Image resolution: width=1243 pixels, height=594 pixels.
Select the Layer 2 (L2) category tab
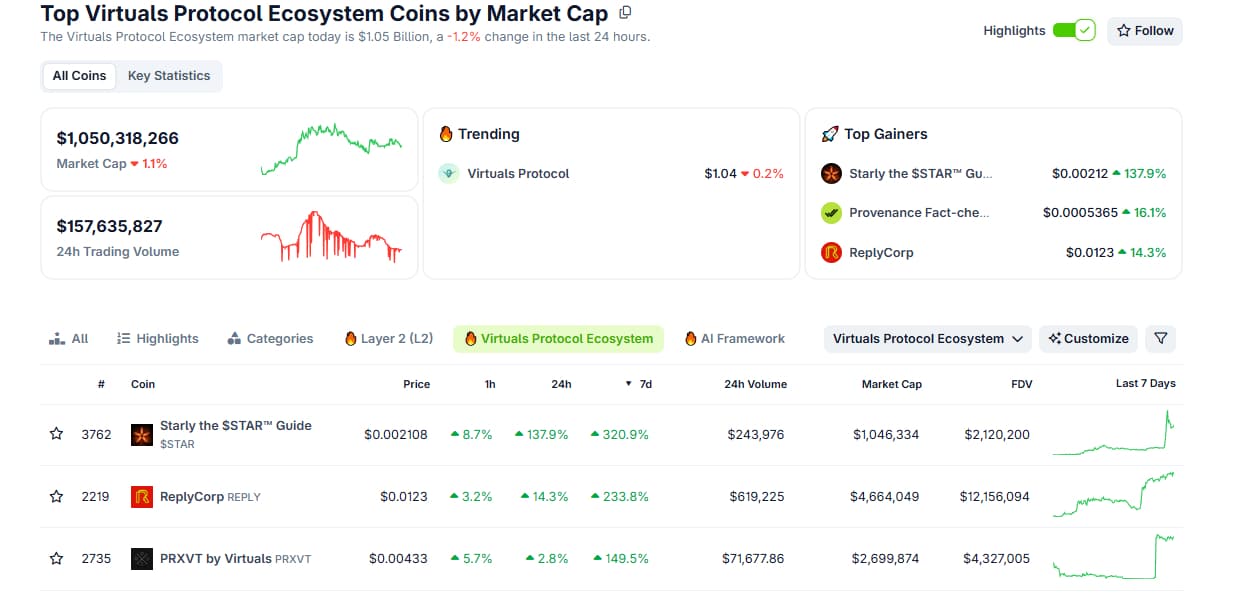(x=389, y=339)
